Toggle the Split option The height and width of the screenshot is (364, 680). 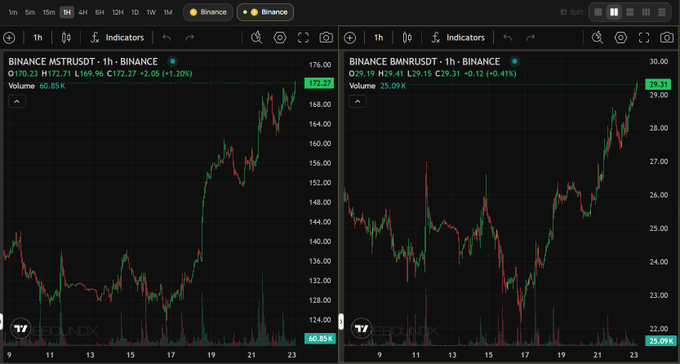572,12
